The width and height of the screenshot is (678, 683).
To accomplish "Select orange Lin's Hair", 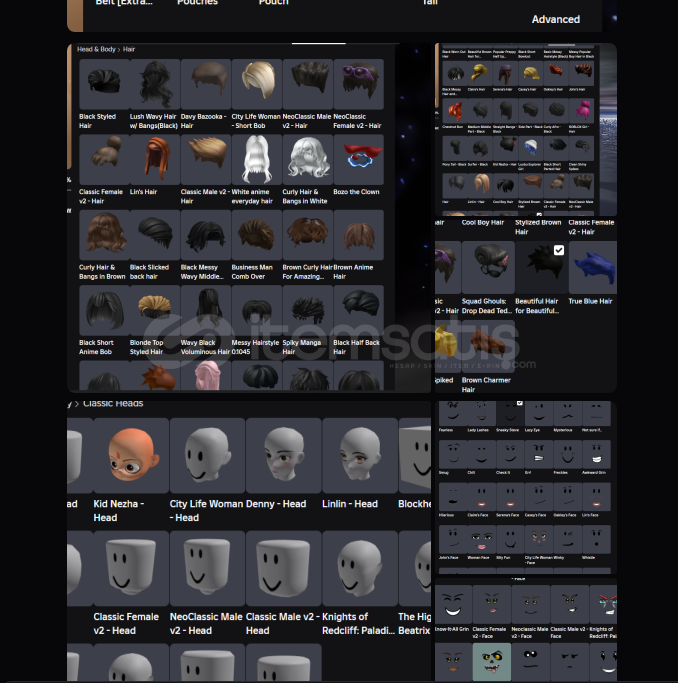I will [155, 159].
